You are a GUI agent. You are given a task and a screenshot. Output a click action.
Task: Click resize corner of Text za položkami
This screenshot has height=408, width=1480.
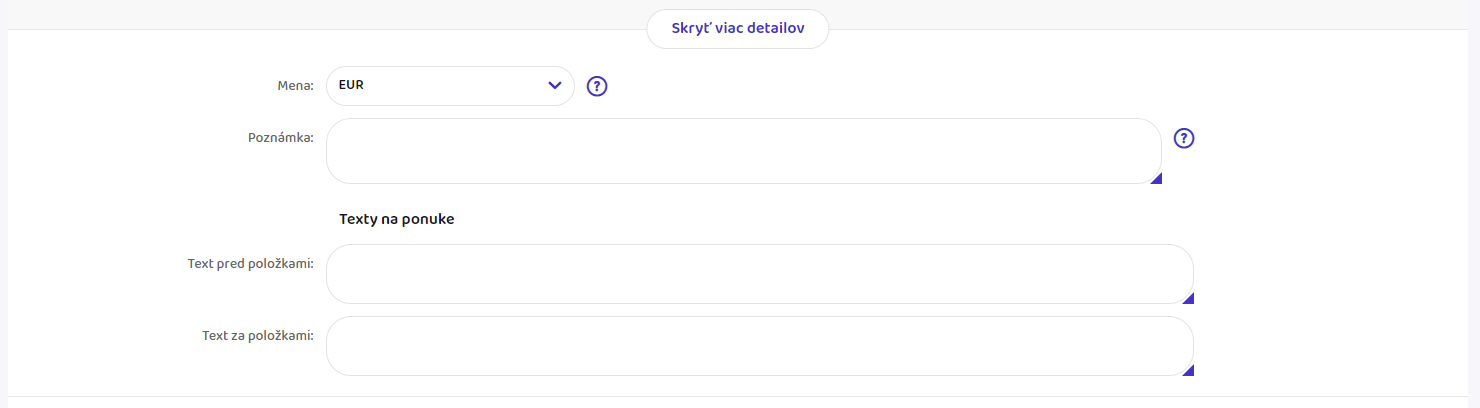[x=1188, y=370]
